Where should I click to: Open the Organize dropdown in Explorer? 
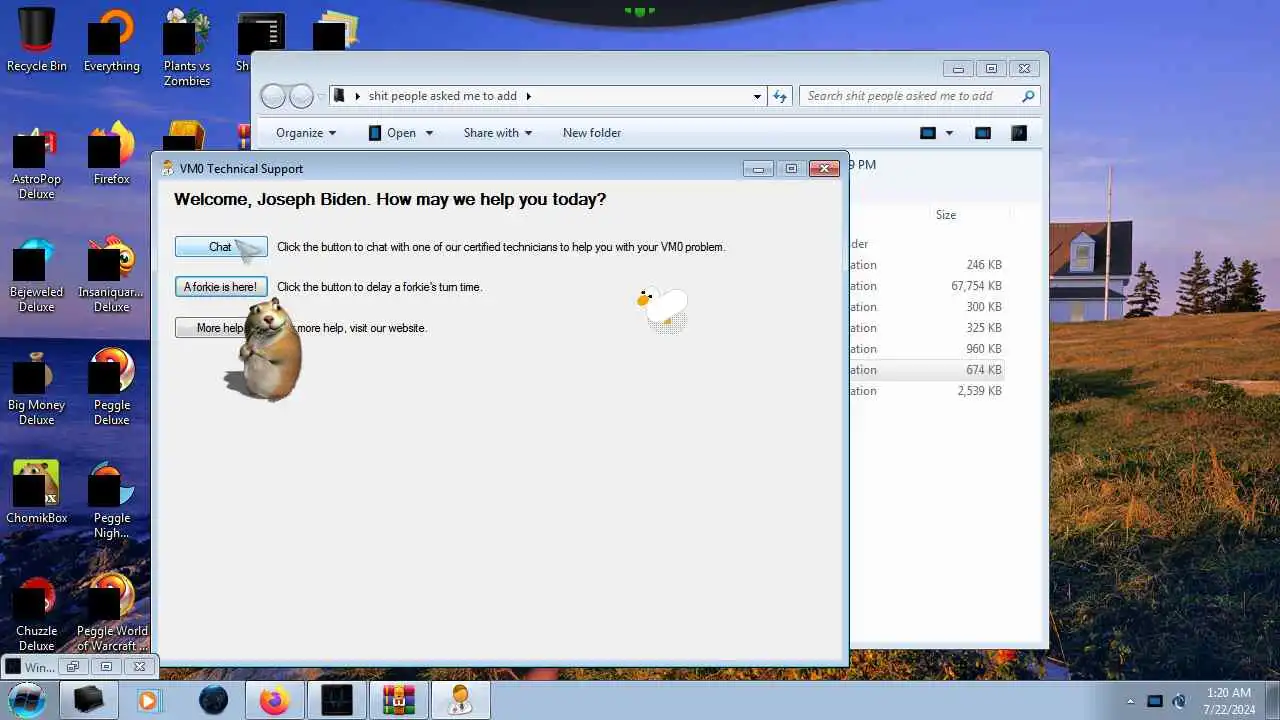pyautogui.click(x=306, y=133)
